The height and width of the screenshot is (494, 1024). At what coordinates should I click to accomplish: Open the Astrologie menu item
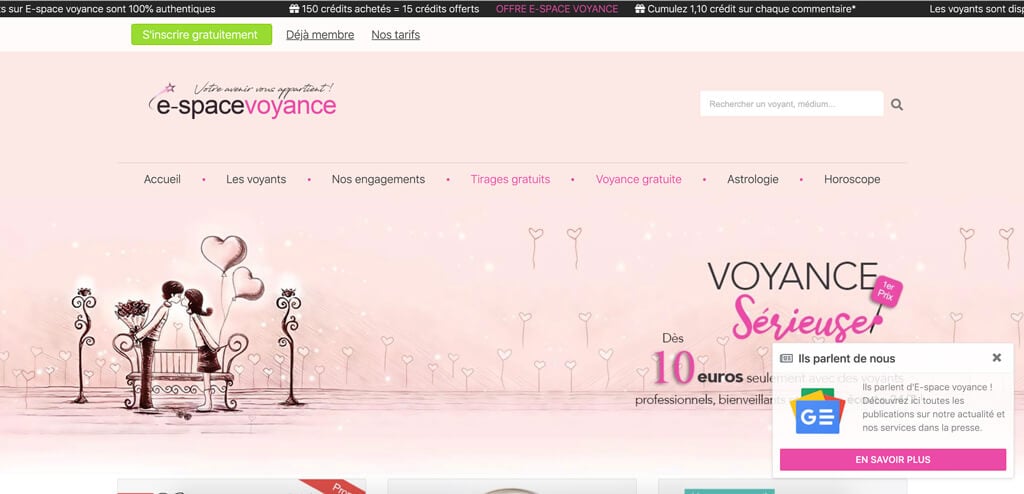pos(753,179)
